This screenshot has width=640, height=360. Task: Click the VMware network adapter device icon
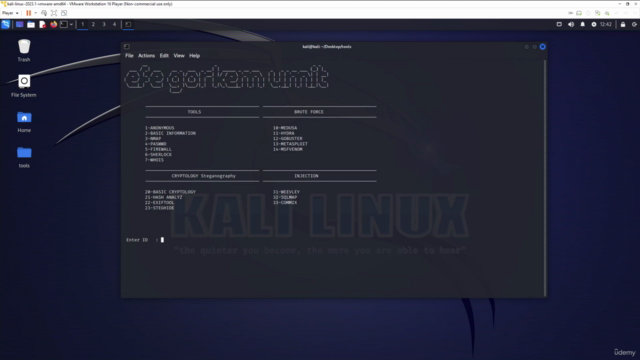[598, 13]
